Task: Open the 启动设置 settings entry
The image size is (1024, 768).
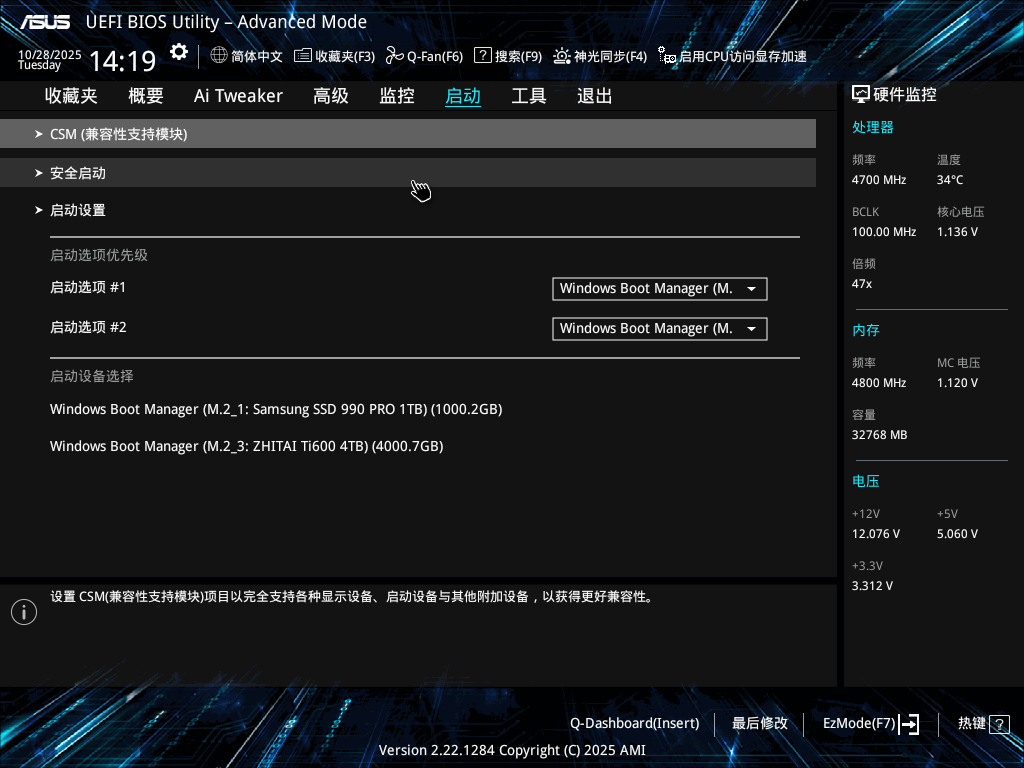Action: (77, 210)
